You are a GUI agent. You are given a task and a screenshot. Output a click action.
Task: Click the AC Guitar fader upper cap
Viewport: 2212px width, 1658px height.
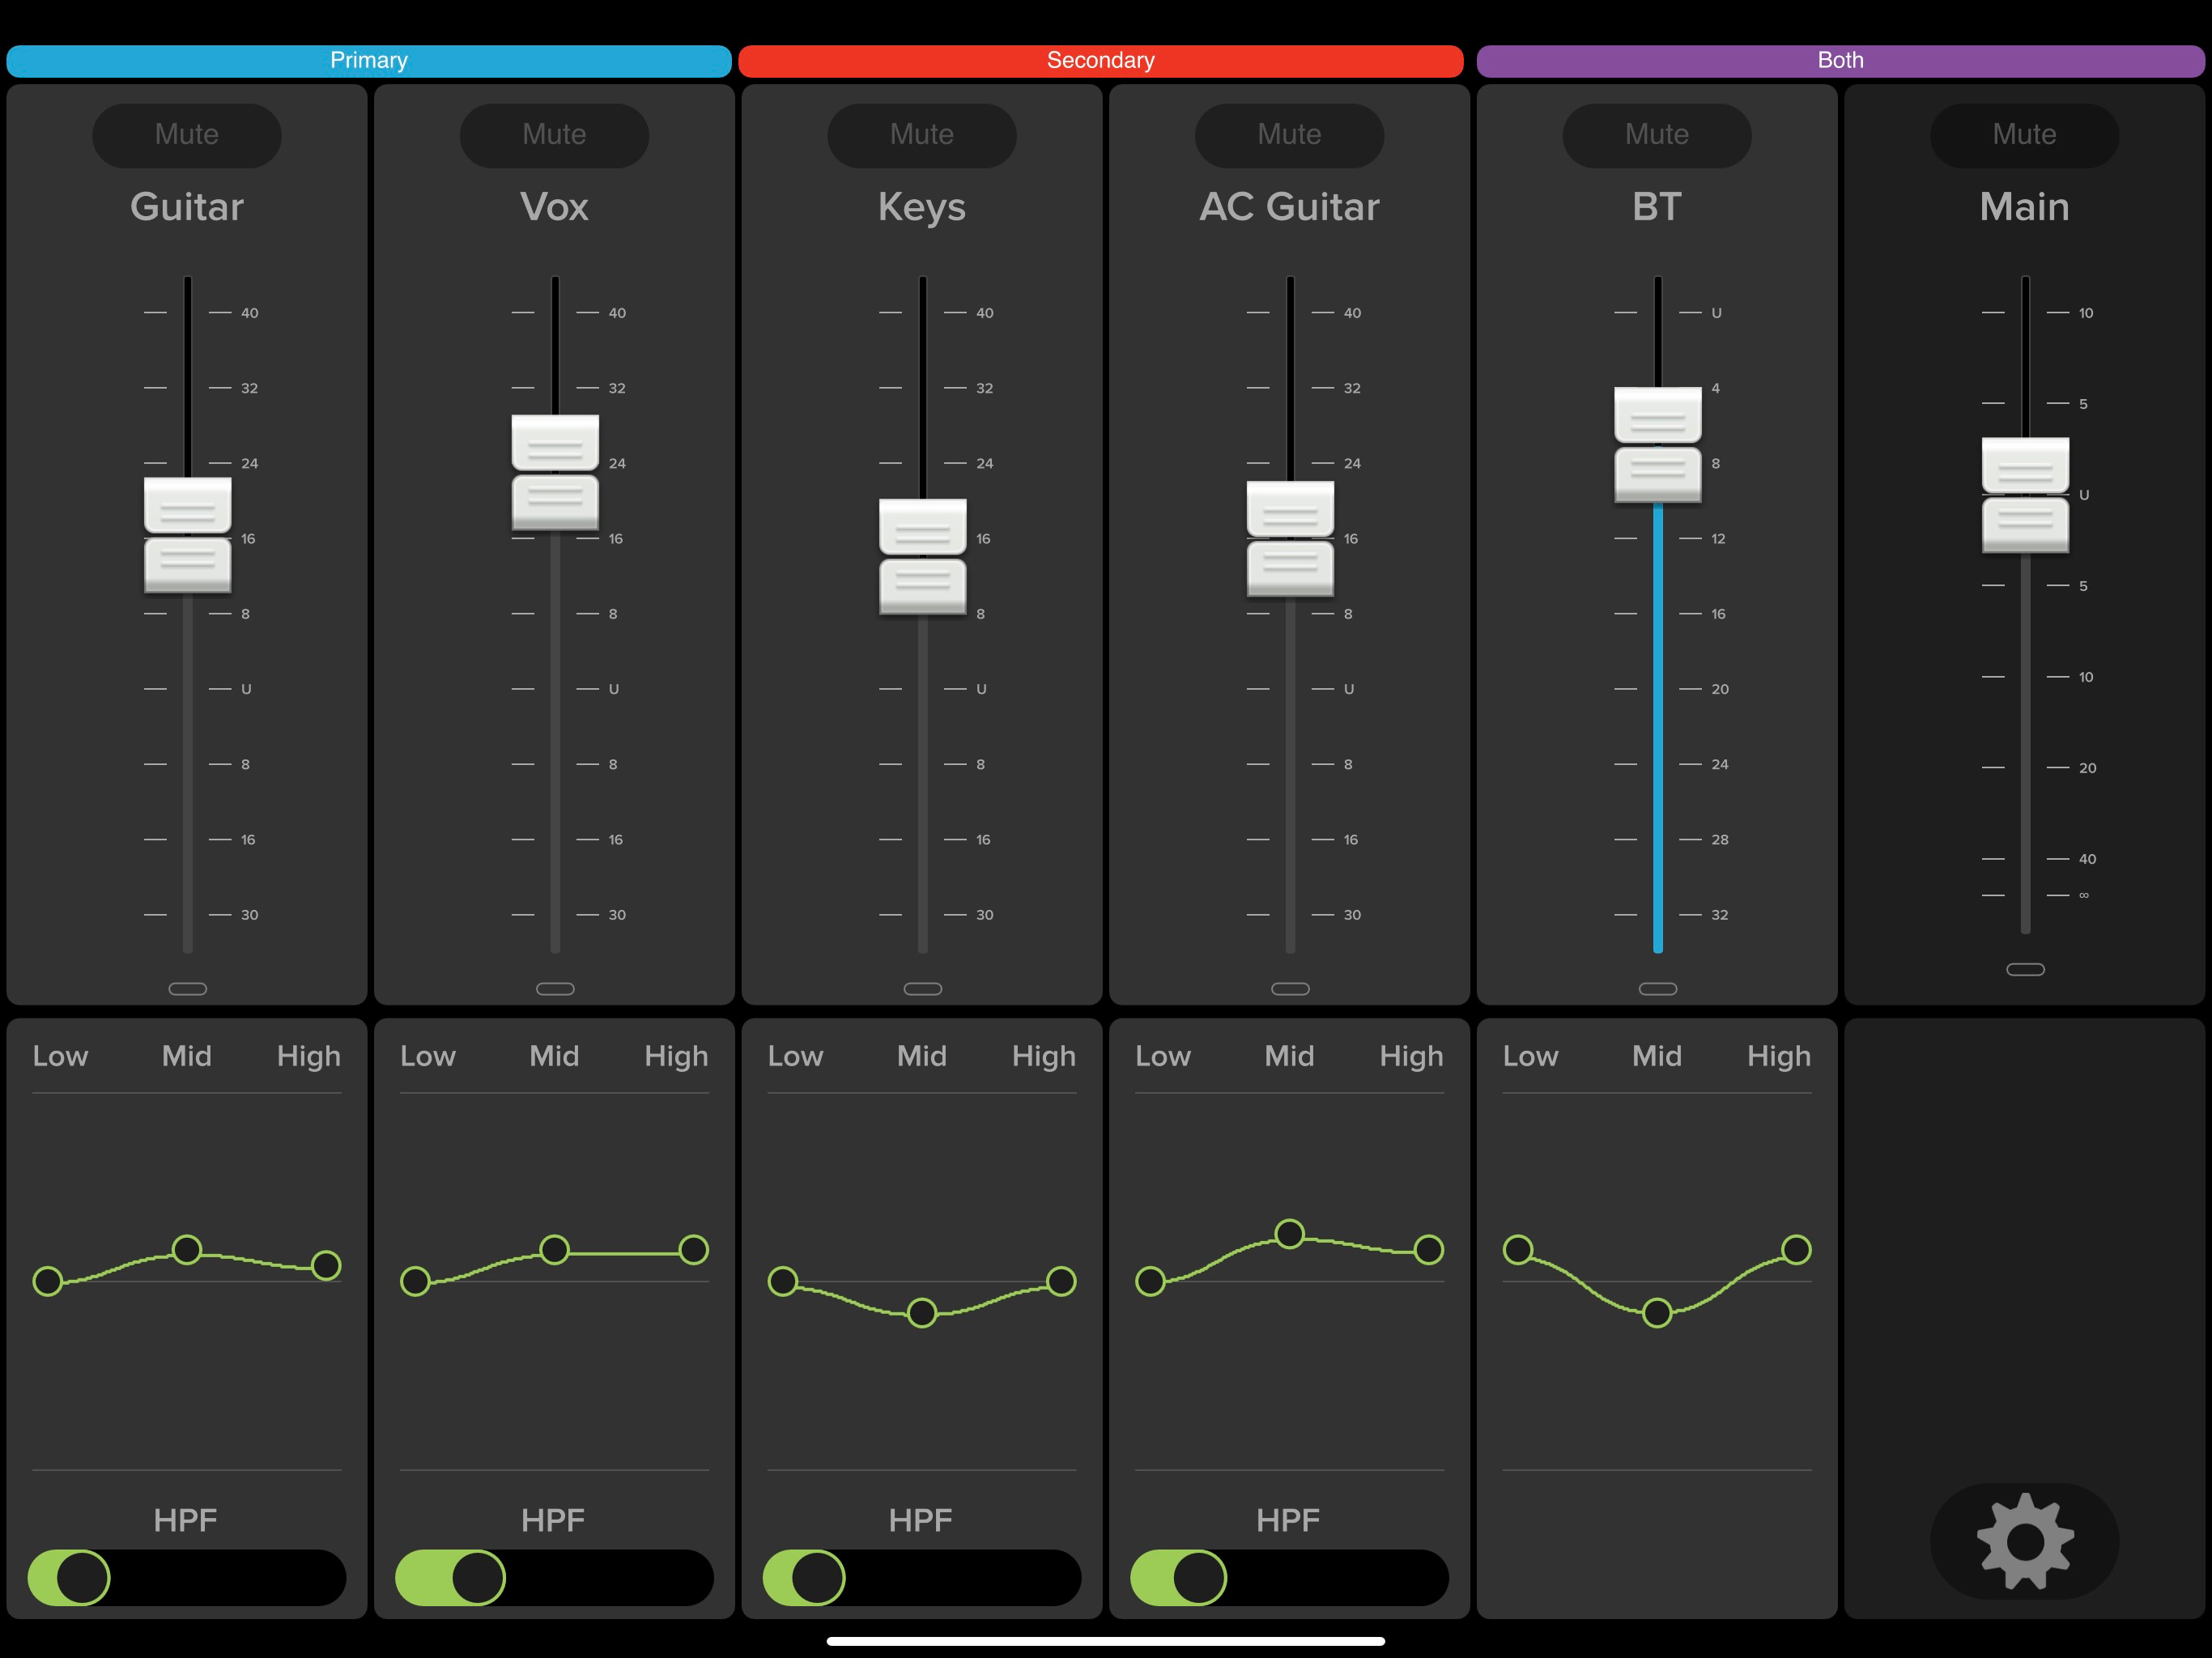[x=1290, y=509]
